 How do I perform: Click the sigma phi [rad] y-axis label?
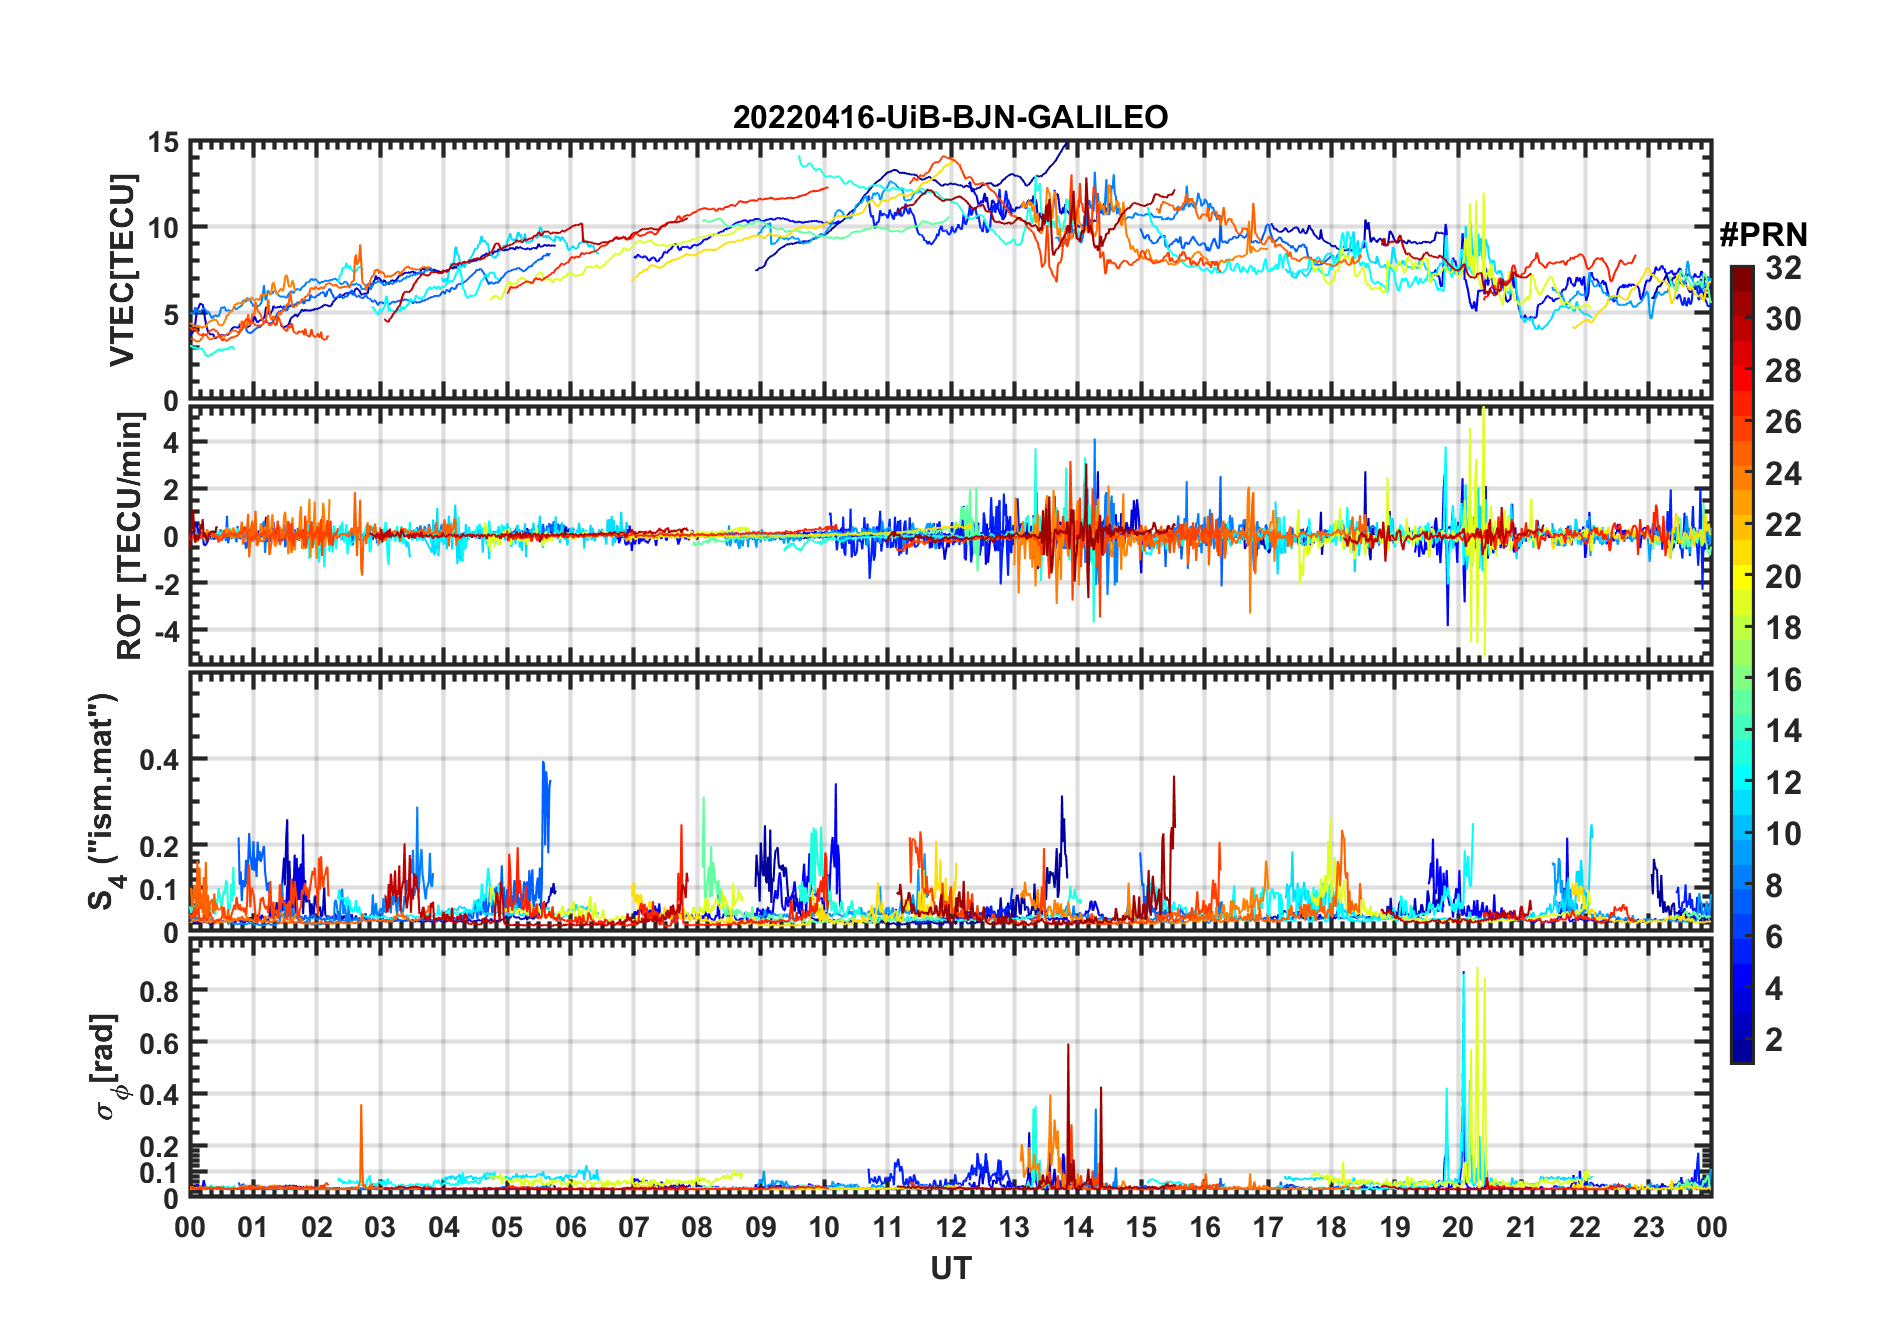point(106,1067)
